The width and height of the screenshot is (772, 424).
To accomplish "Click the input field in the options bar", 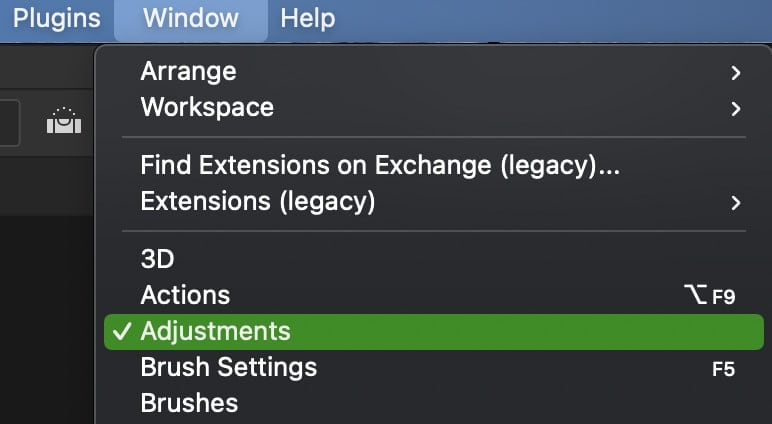I will 9,122.
